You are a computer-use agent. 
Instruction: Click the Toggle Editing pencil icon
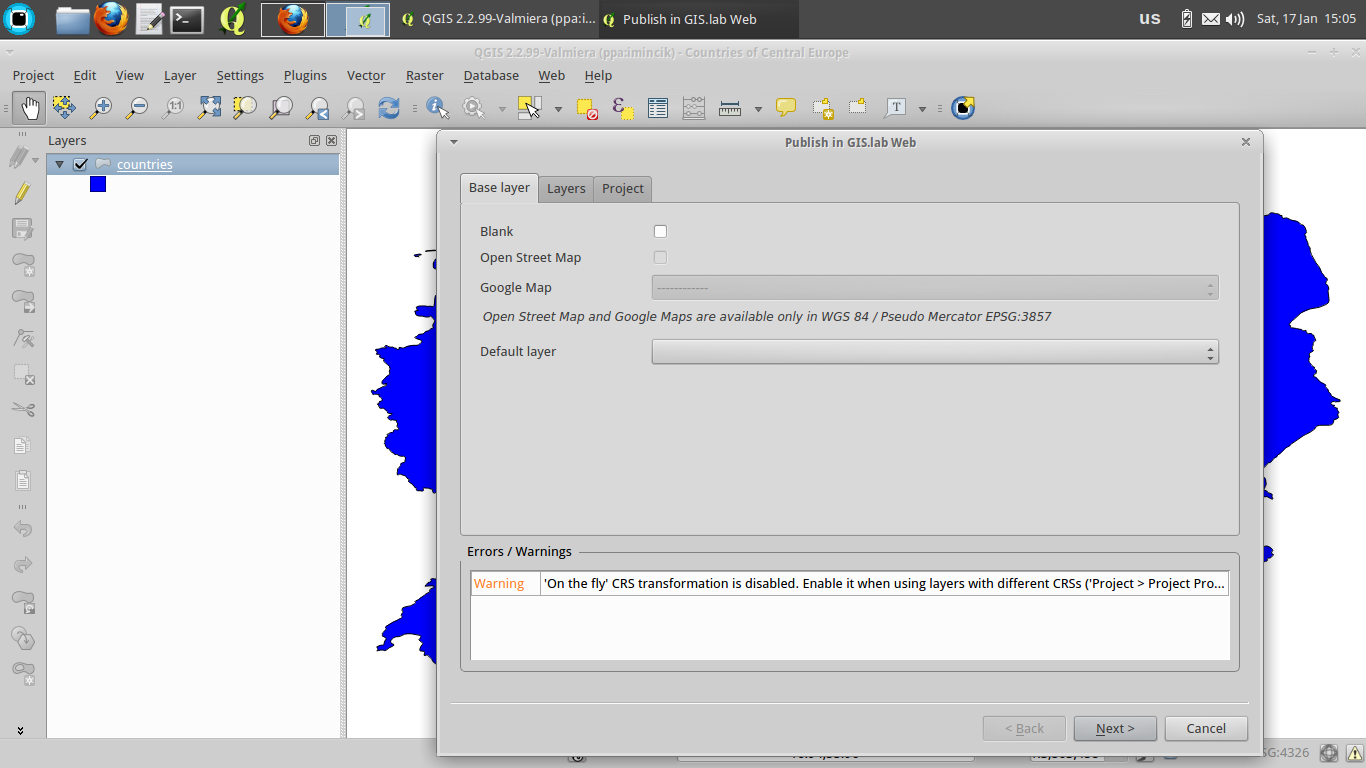pyautogui.click(x=22, y=194)
